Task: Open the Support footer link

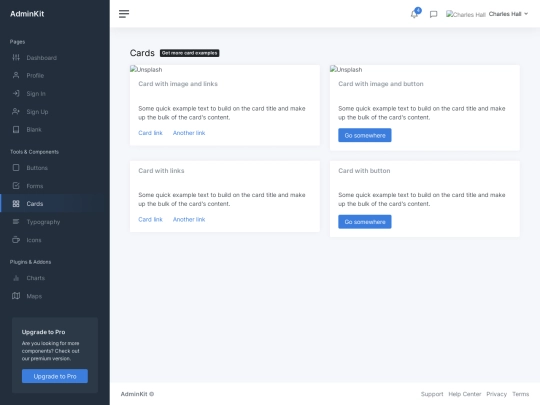Action: (432, 394)
